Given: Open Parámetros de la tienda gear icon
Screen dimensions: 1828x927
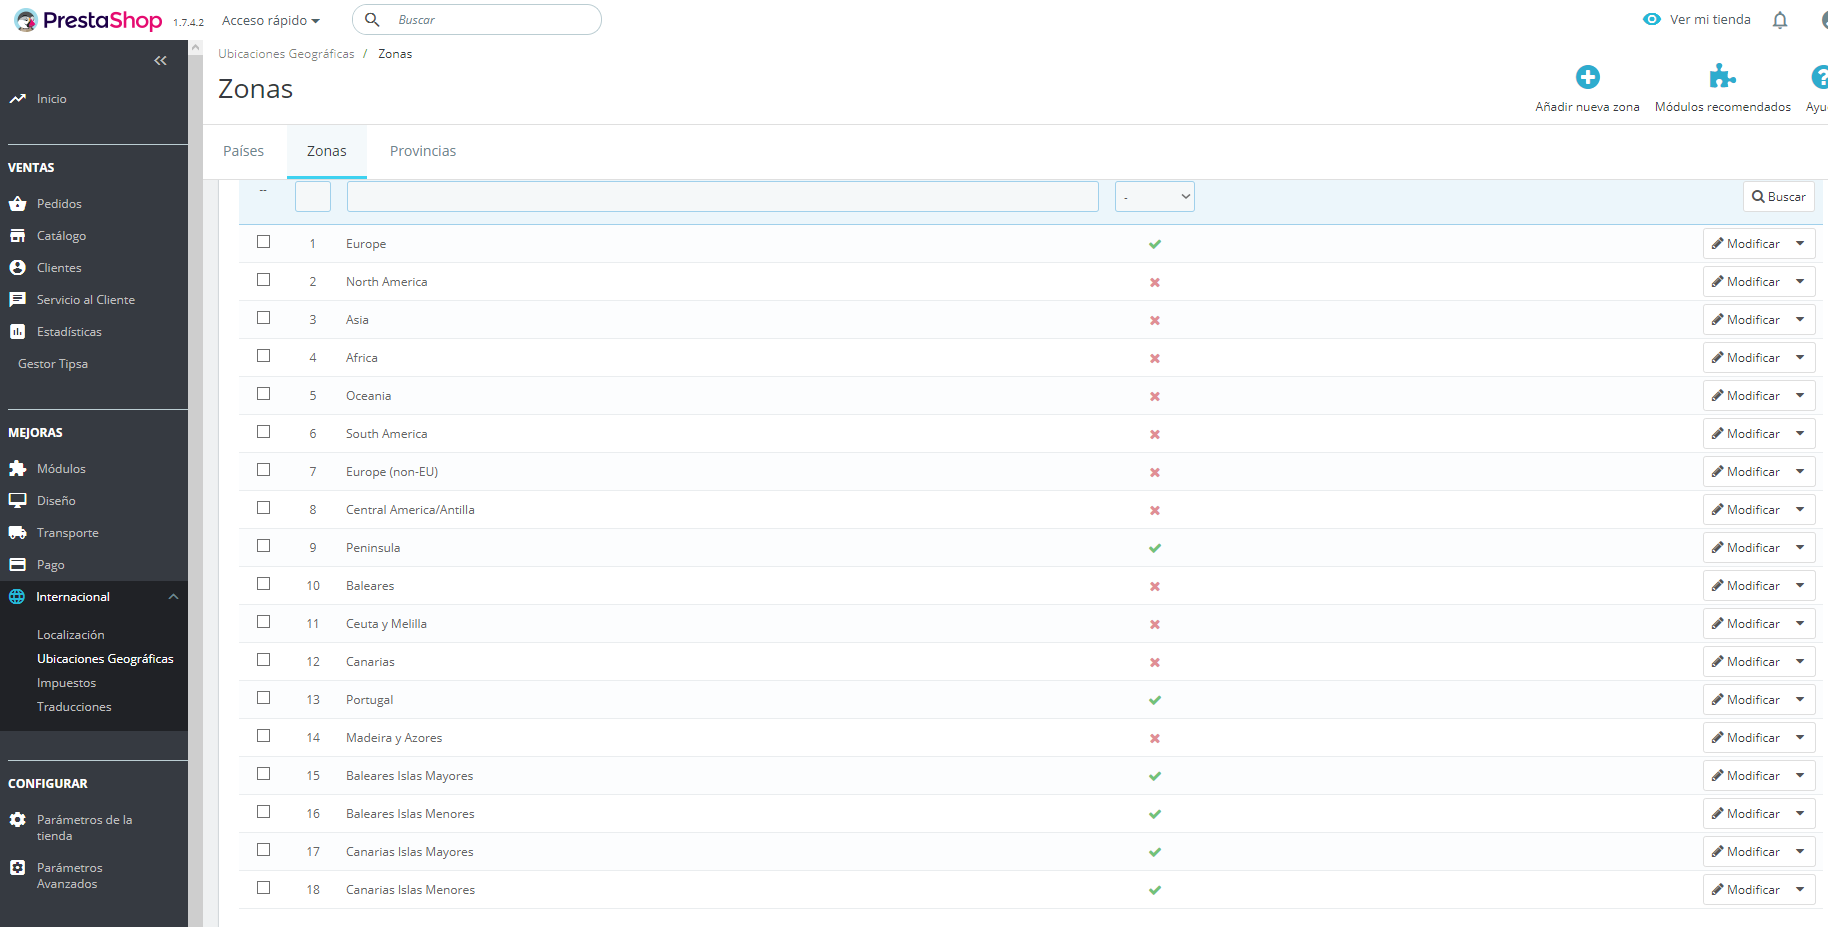Looking at the screenshot, I should point(17,820).
